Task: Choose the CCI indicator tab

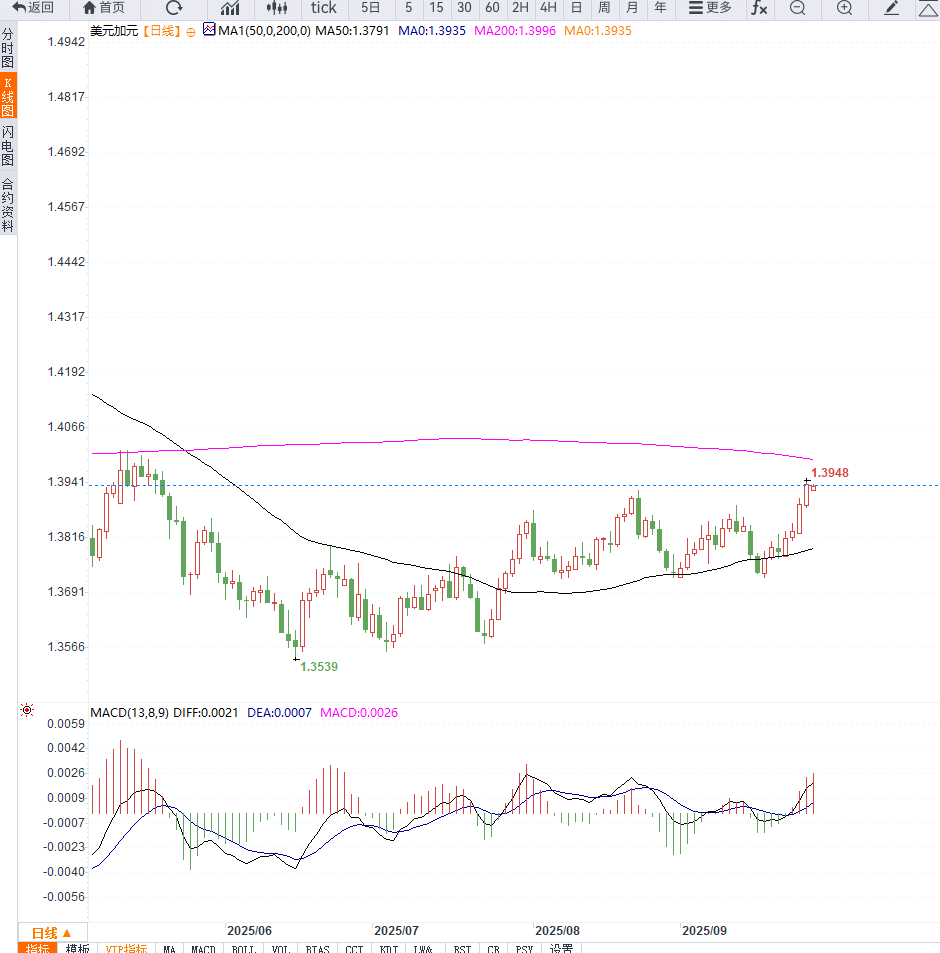Action: point(354,948)
